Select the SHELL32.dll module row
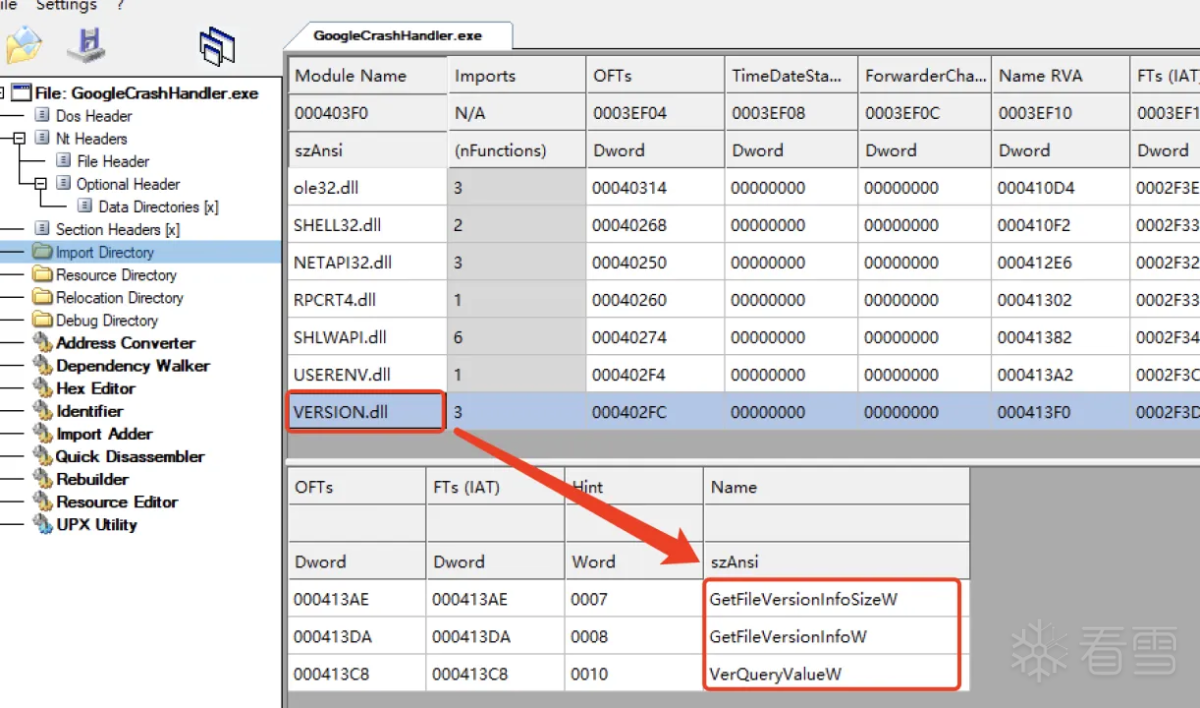This screenshot has width=1200, height=708. point(744,225)
